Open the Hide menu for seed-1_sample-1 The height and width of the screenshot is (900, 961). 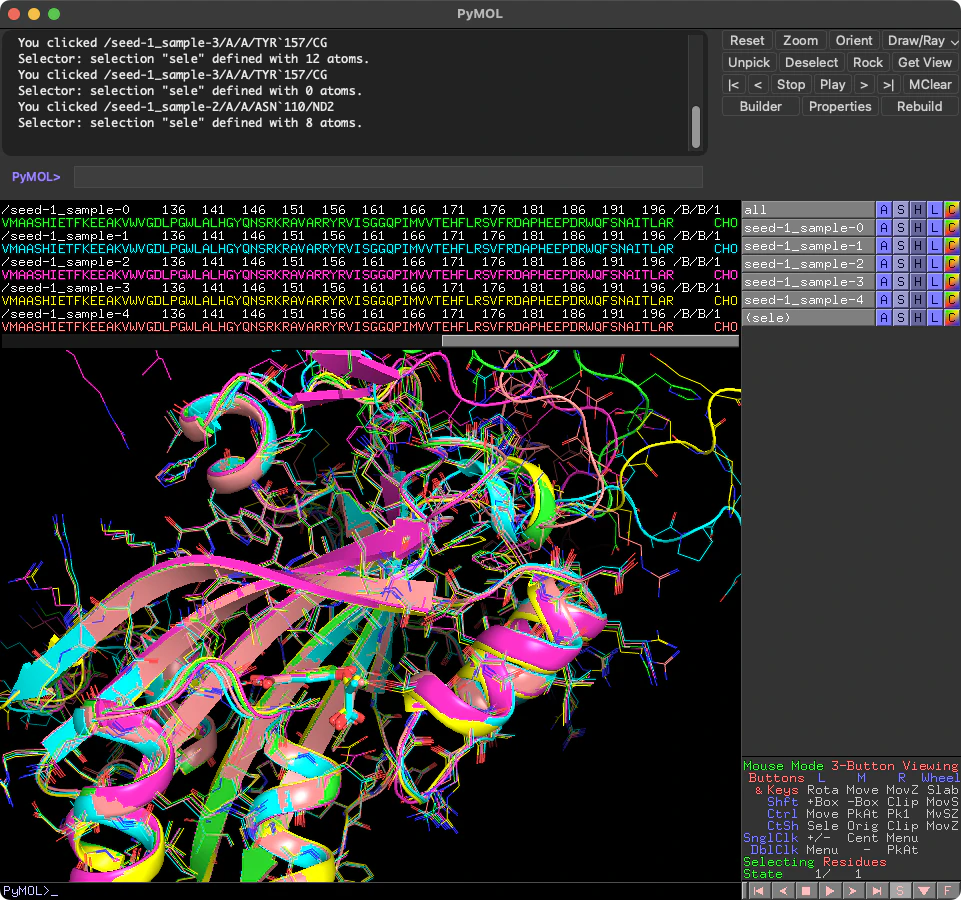tap(917, 246)
